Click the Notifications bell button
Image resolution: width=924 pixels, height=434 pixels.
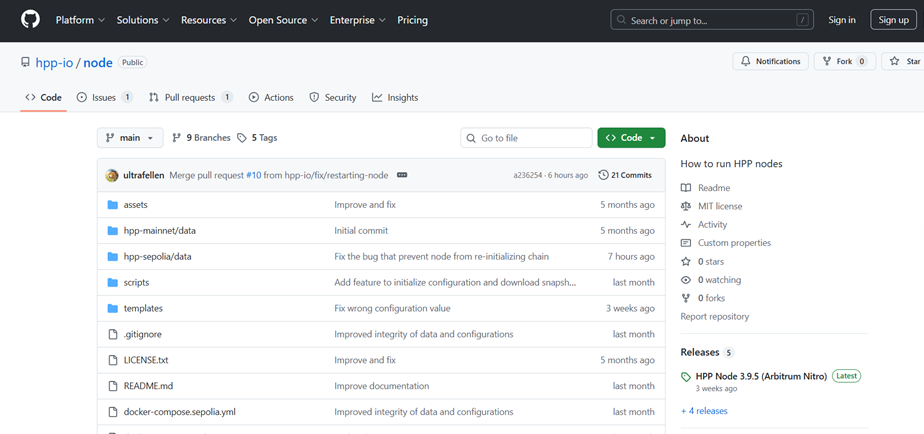pos(770,61)
